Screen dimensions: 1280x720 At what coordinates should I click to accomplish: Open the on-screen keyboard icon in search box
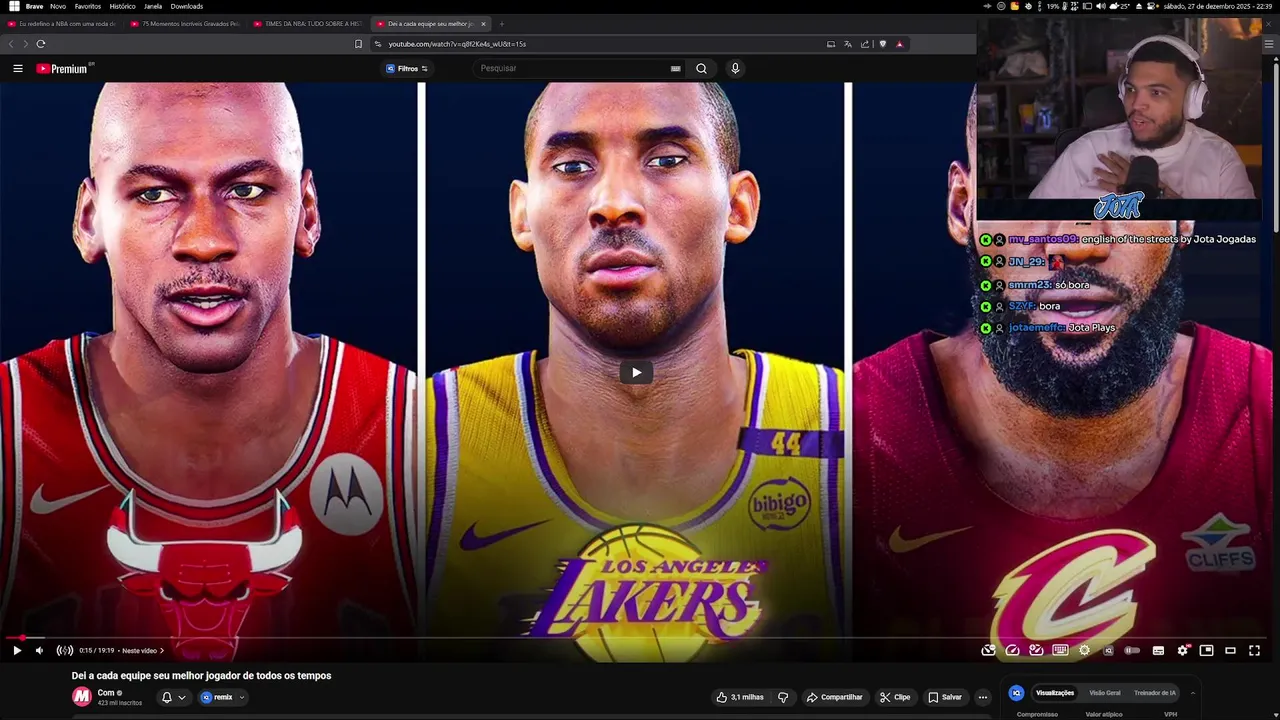(676, 68)
